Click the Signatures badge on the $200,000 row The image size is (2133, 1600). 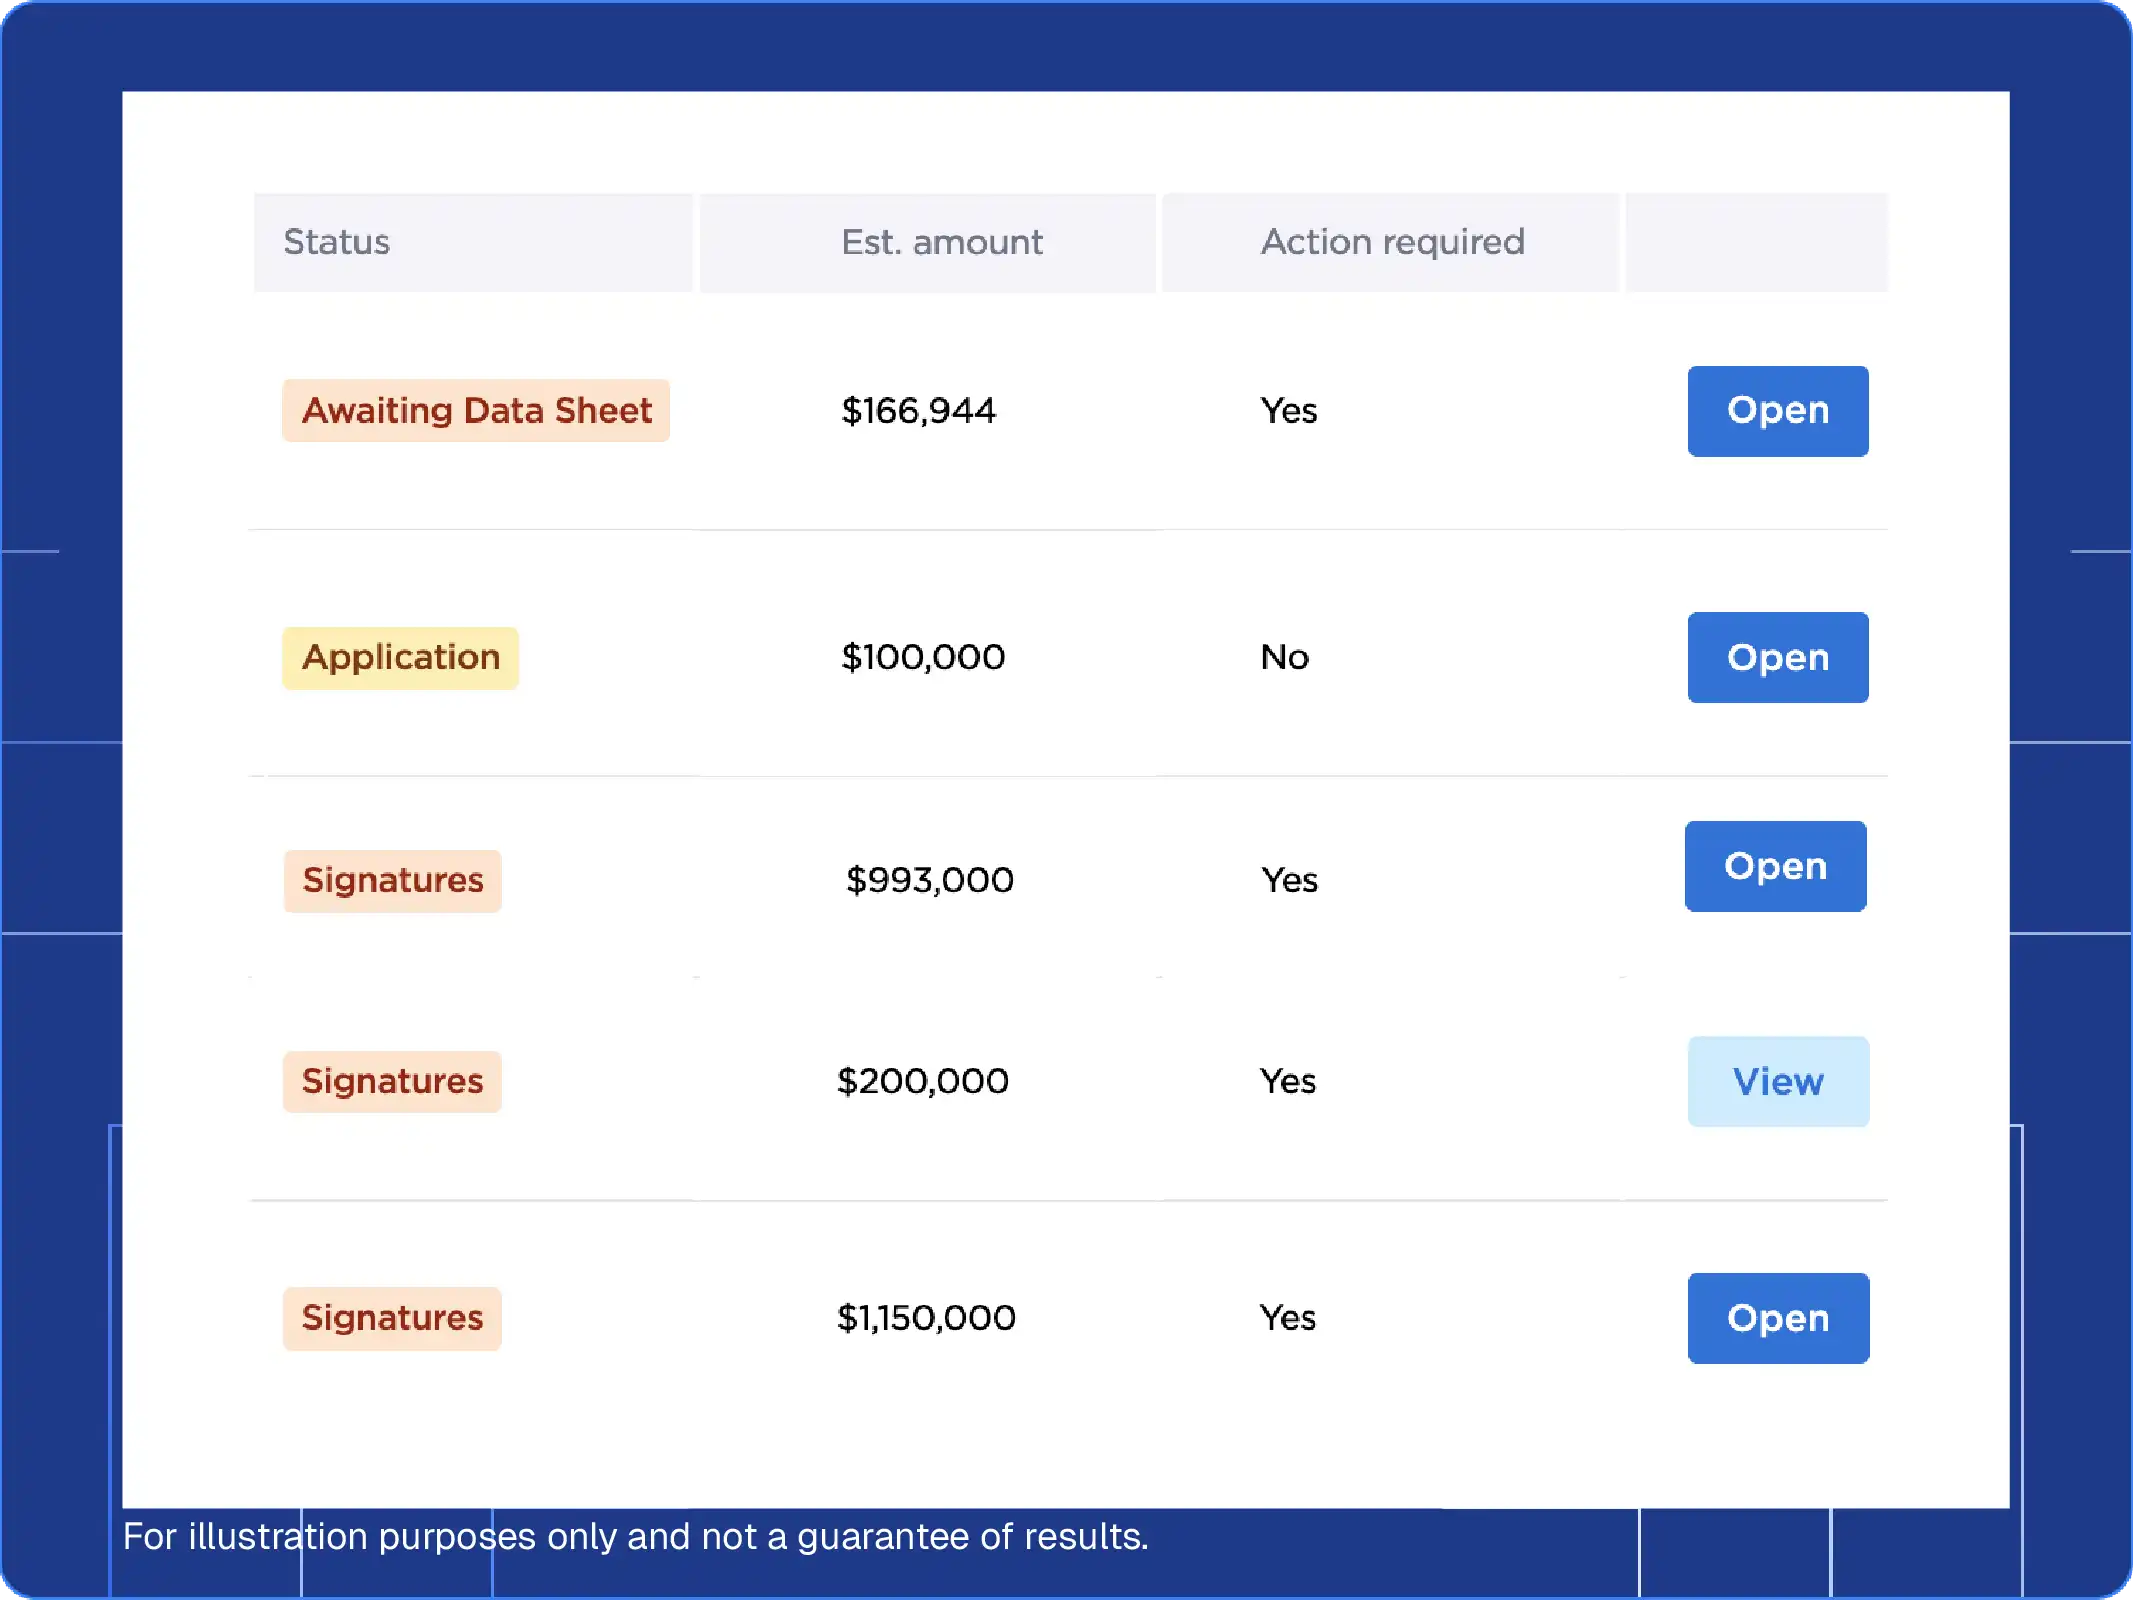(392, 1081)
